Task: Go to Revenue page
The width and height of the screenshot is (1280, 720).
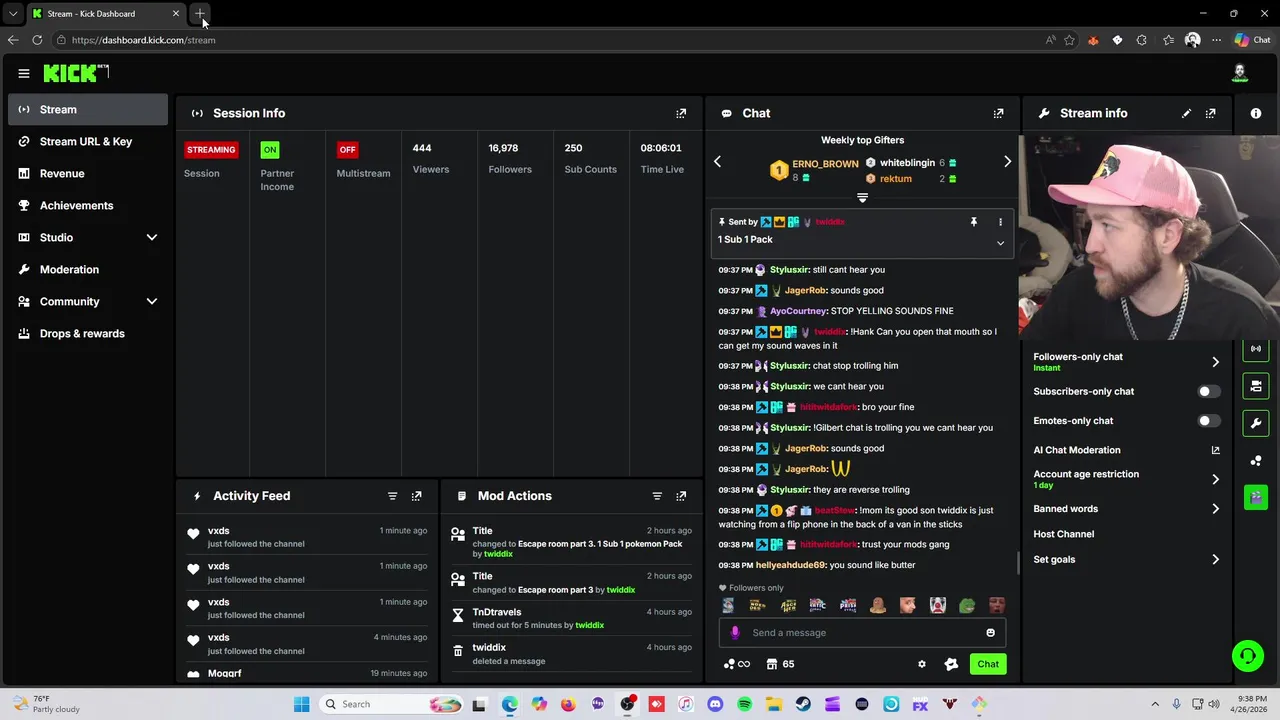Action: [x=88, y=173]
